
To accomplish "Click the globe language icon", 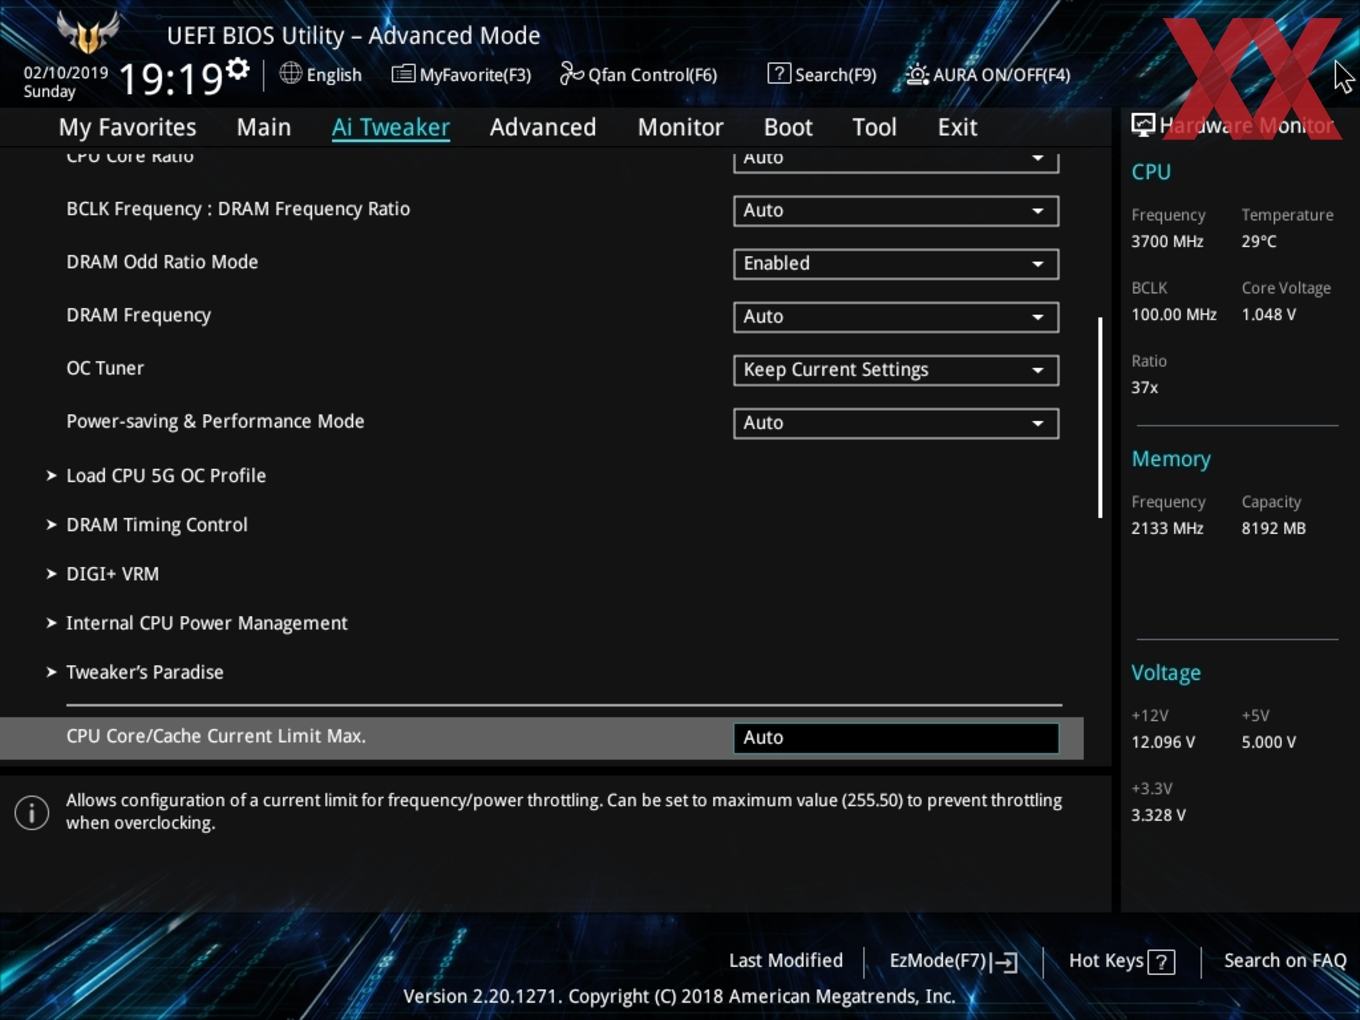I will click(x=290, y=73).
